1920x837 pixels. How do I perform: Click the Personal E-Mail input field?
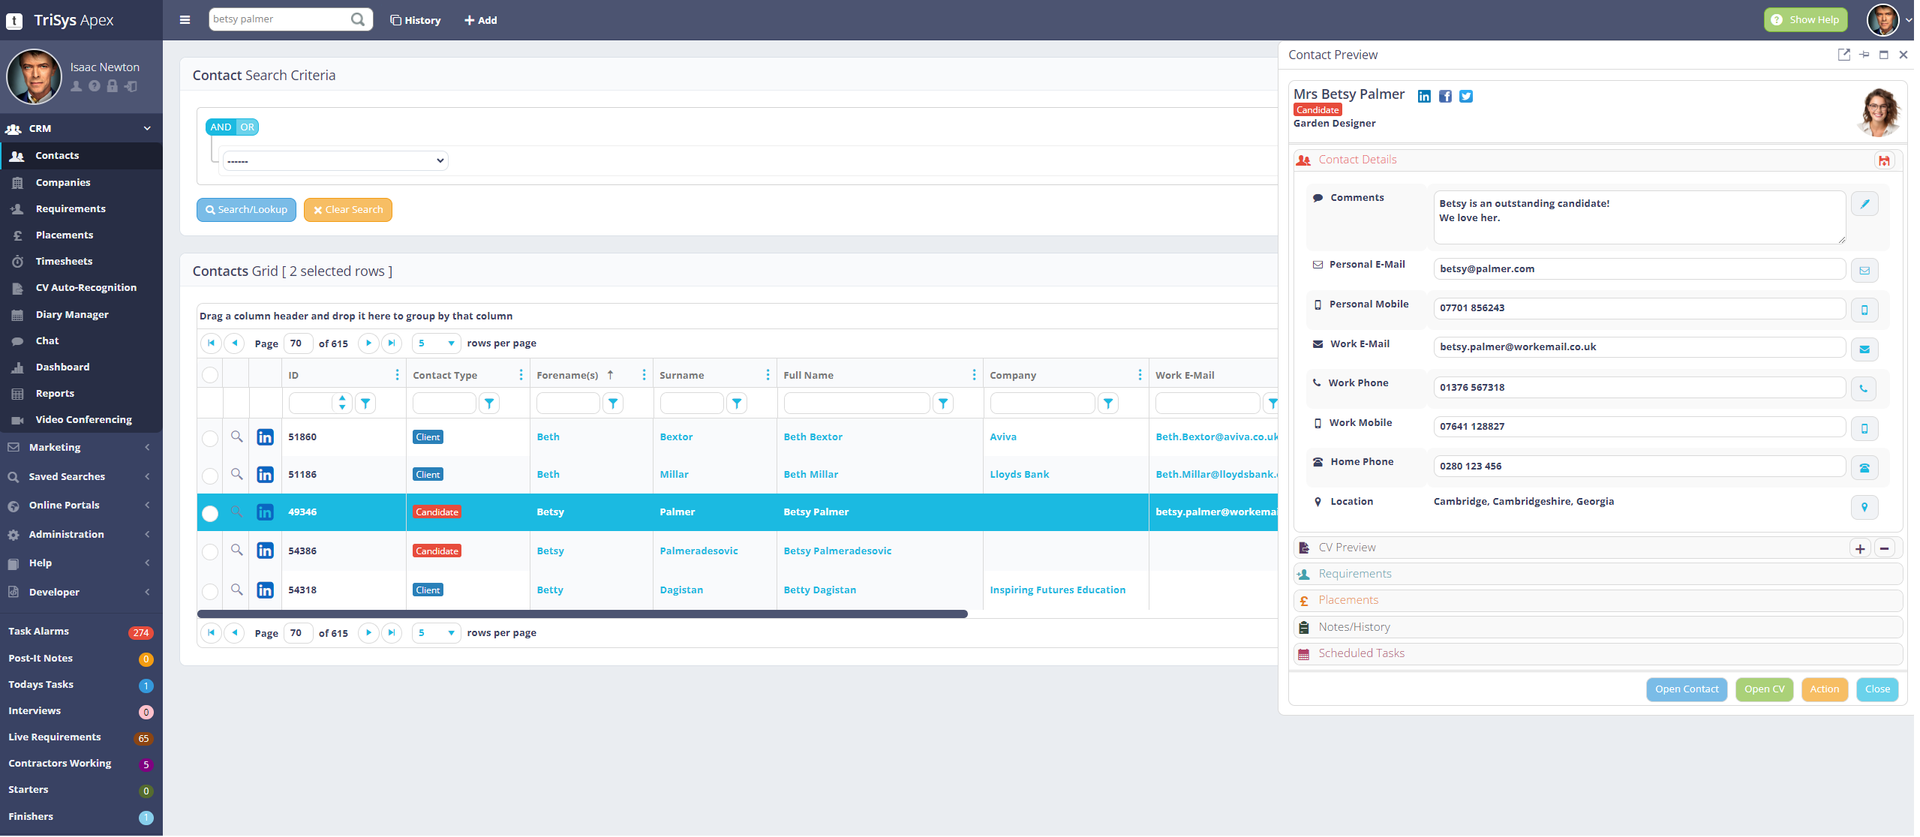click(x=1638, y=269)
